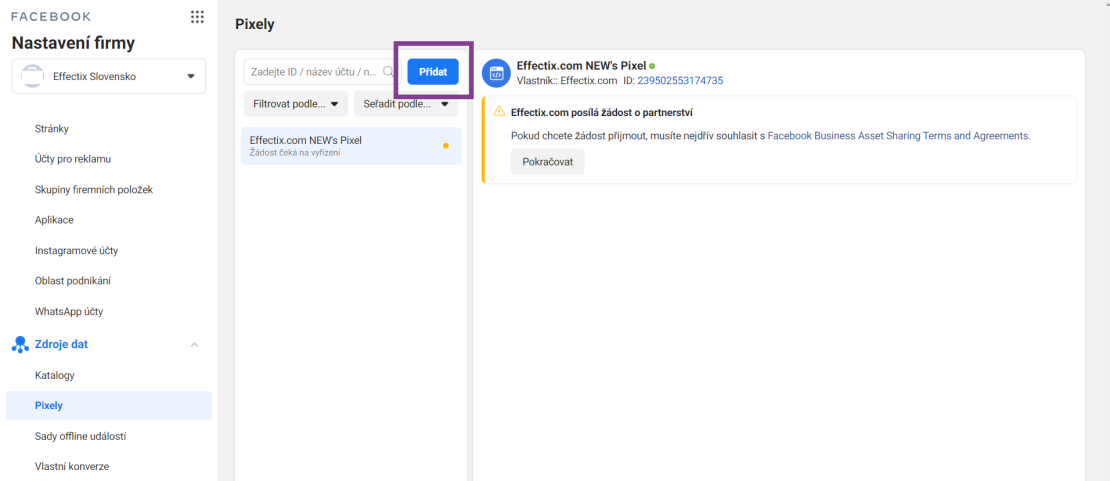Click the Zdroje dat section label
This screenshot has width=1110, height=481.
(62, 344)
